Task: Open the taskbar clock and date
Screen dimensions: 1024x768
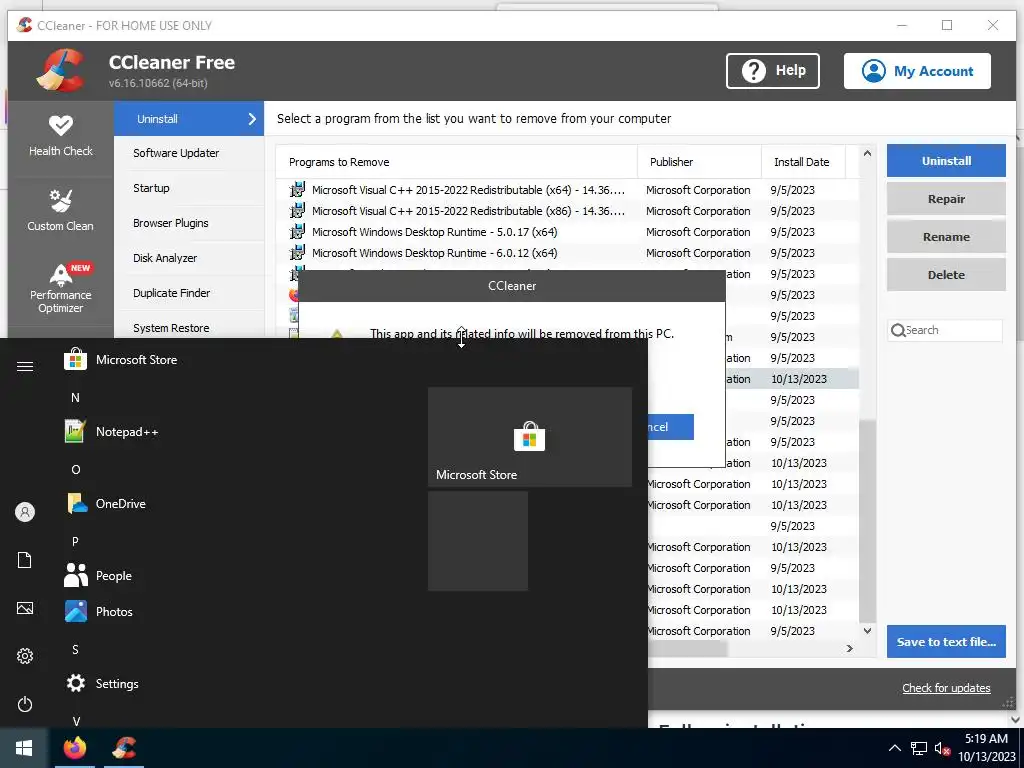Action: pyautogui.click(x=986, y=748)
